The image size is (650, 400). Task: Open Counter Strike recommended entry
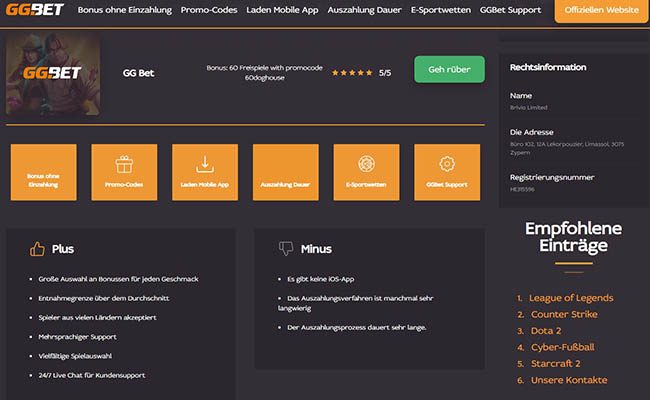pos(564,314)
